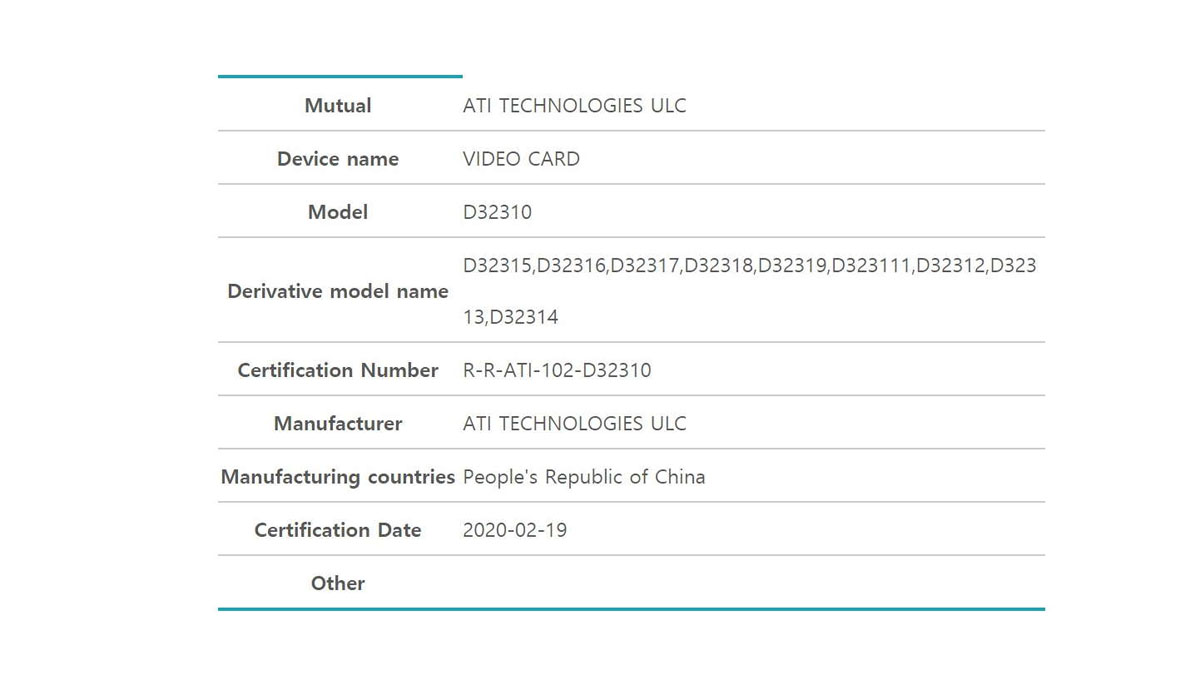Click the Manufacturing countries label
1200x675 pixels.
pos(338,477)
